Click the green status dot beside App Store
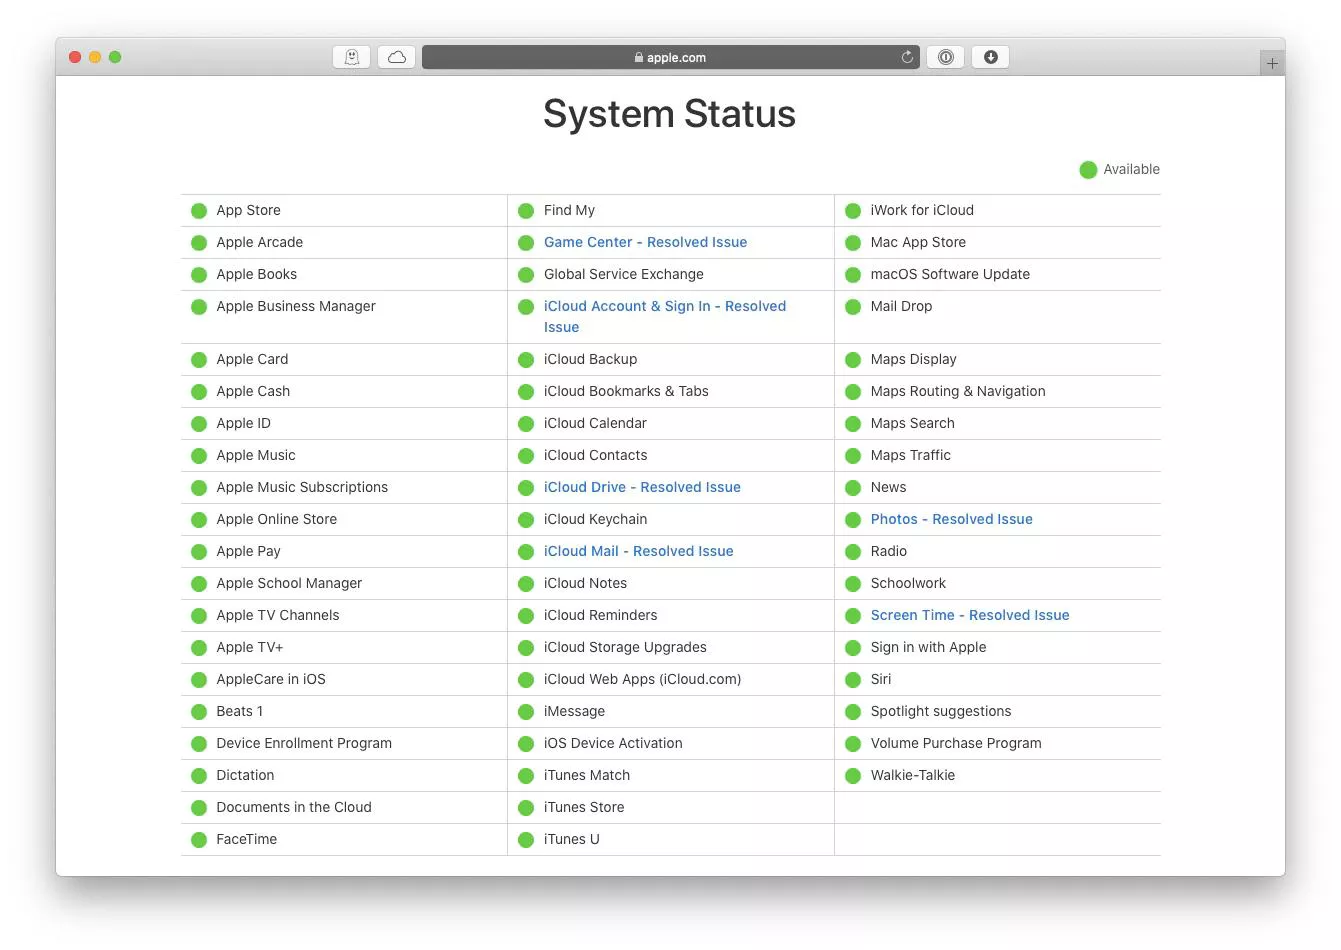This screenshot has height=950, width=1341. coord(199,211)
